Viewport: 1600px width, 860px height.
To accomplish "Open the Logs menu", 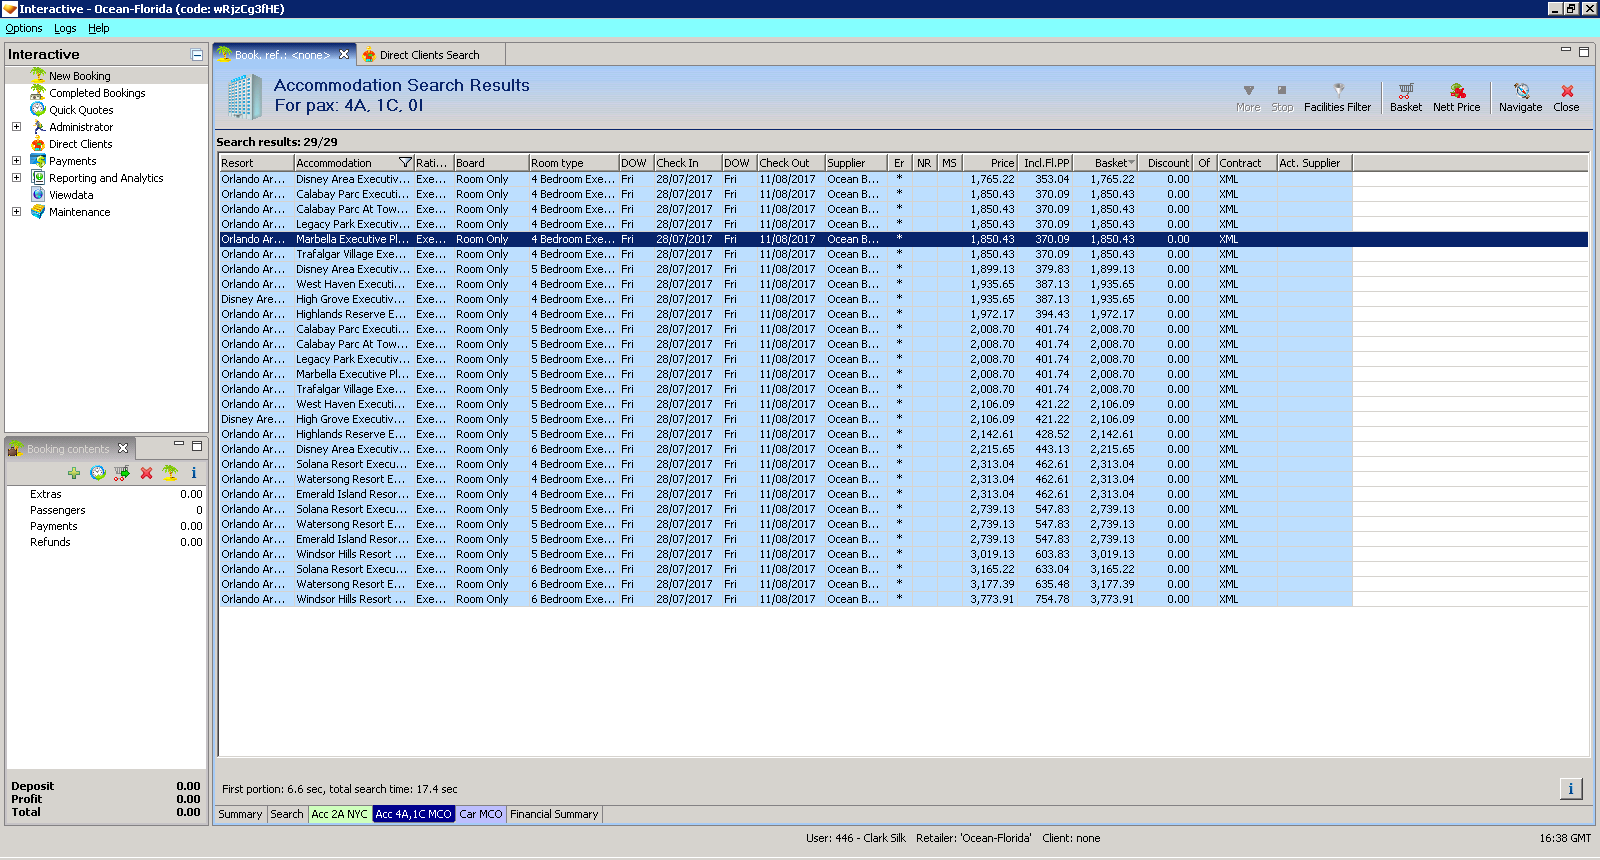I will tap(65, 28).
